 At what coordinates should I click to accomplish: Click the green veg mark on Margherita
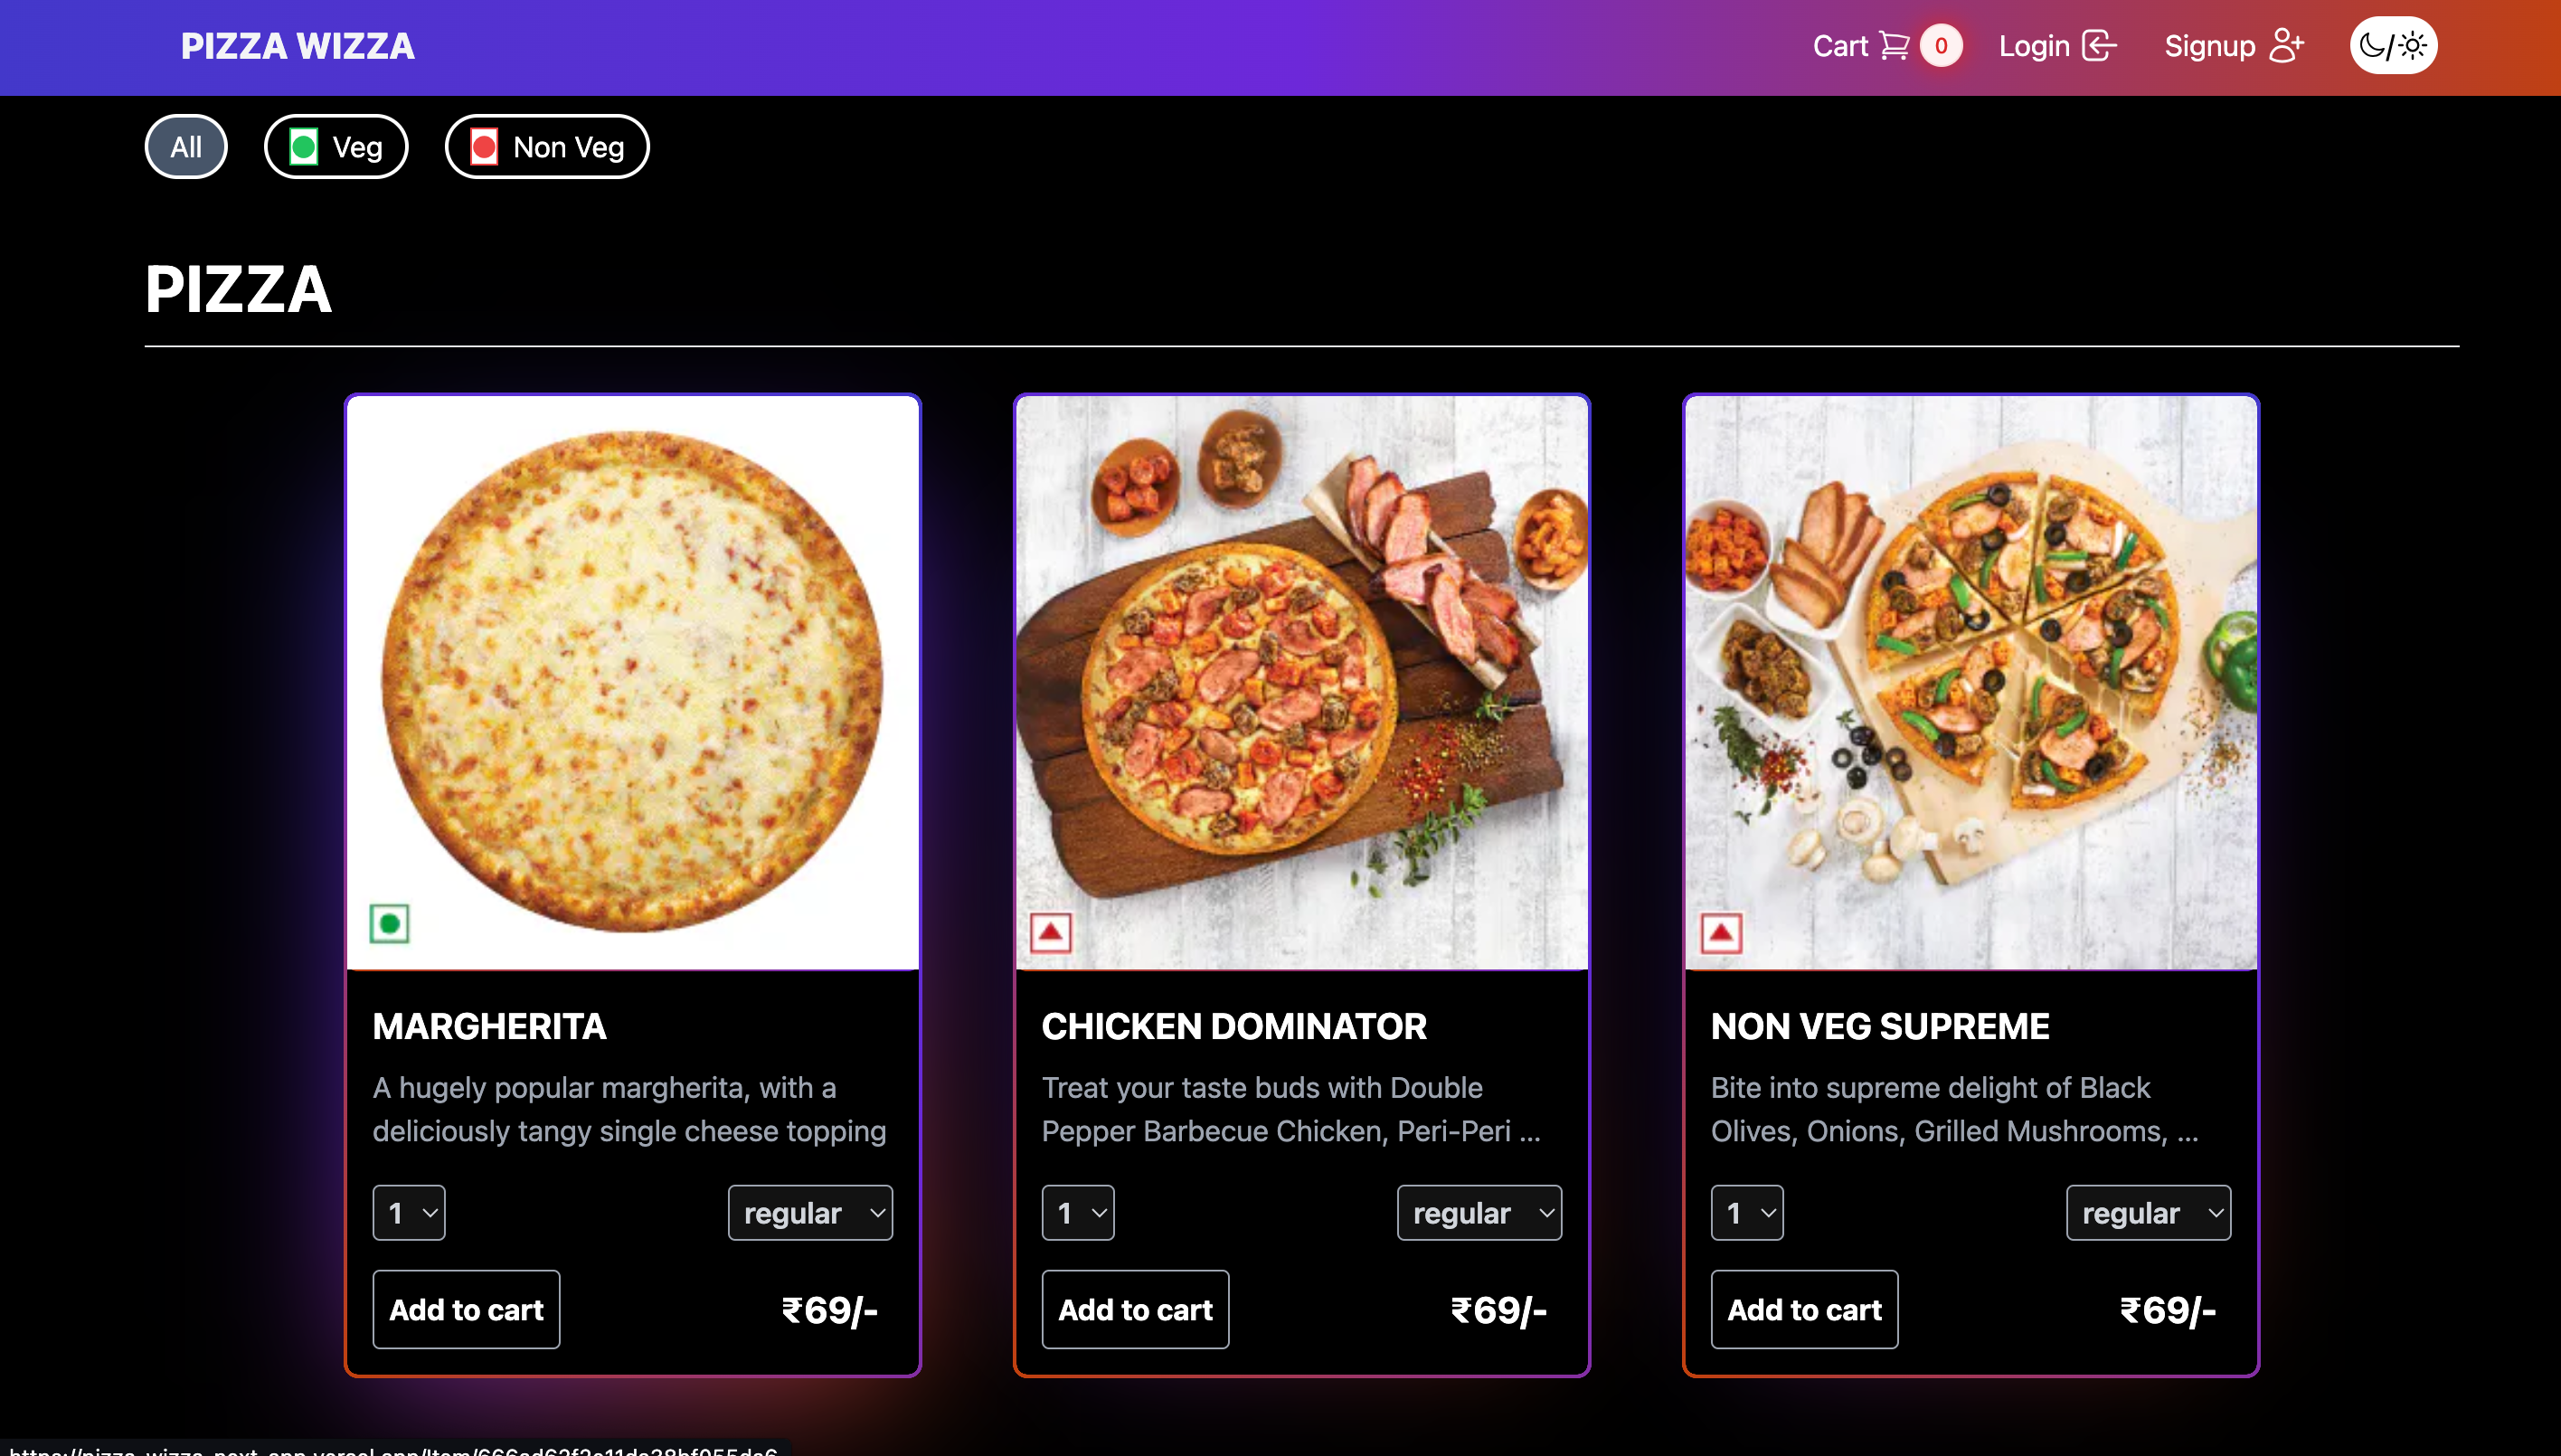(389, 923)
